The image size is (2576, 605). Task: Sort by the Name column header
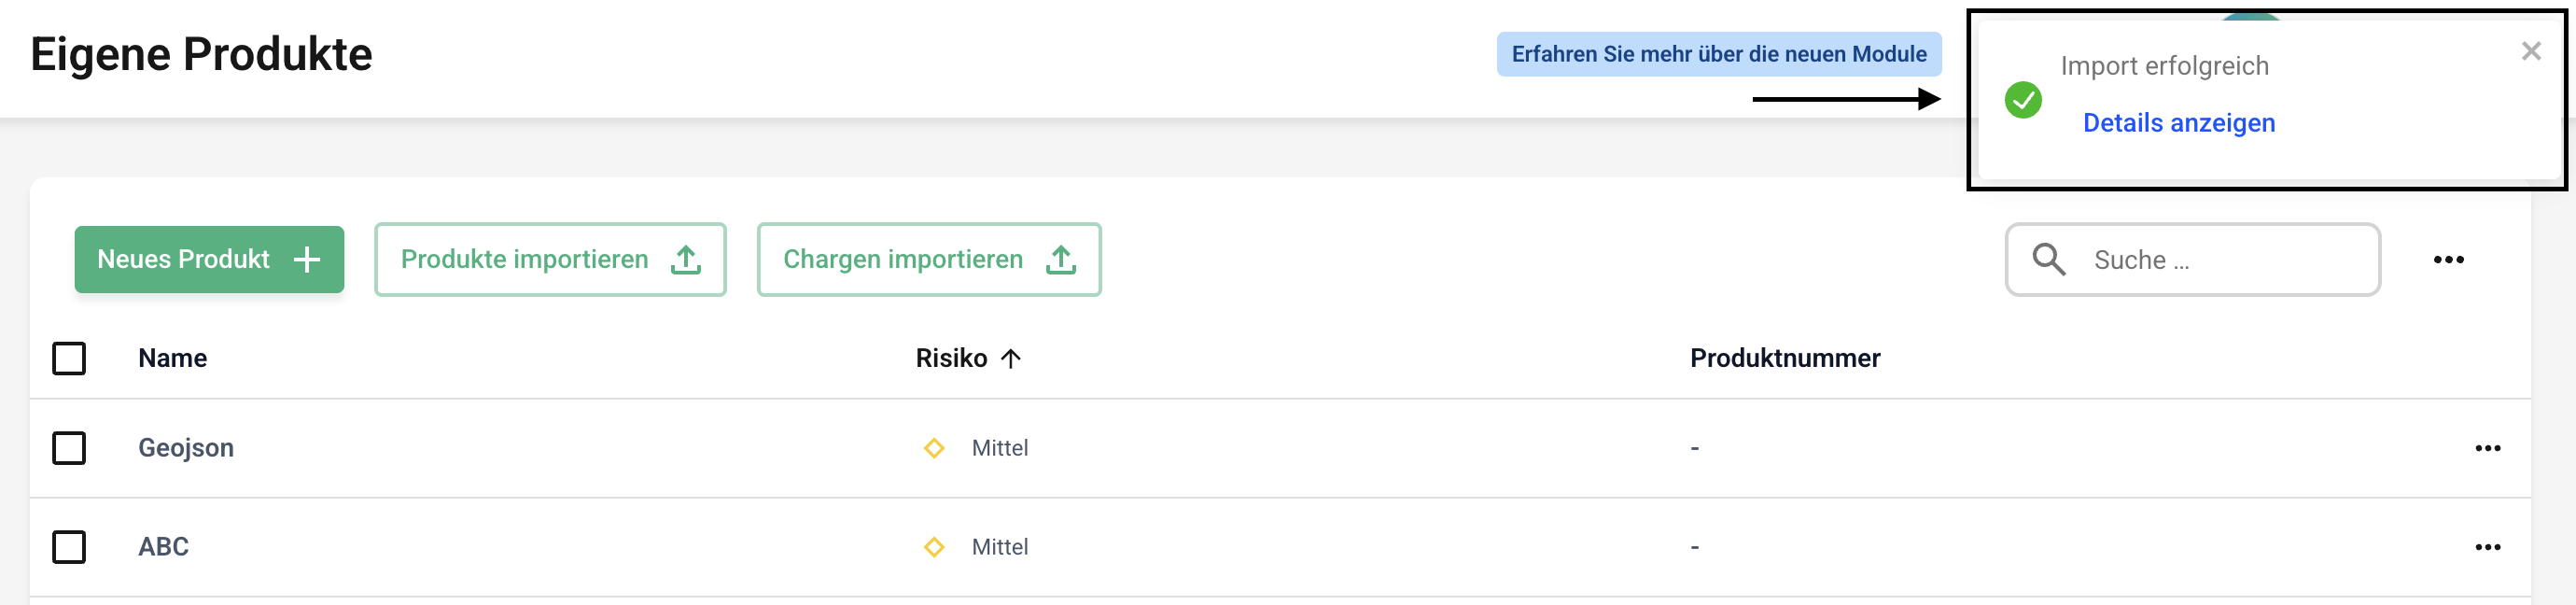[172, 358]
